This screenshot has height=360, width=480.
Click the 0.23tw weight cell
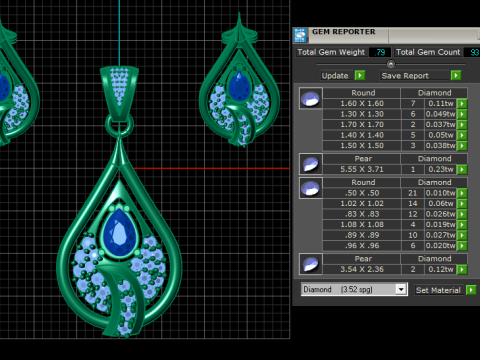point(440,169)
